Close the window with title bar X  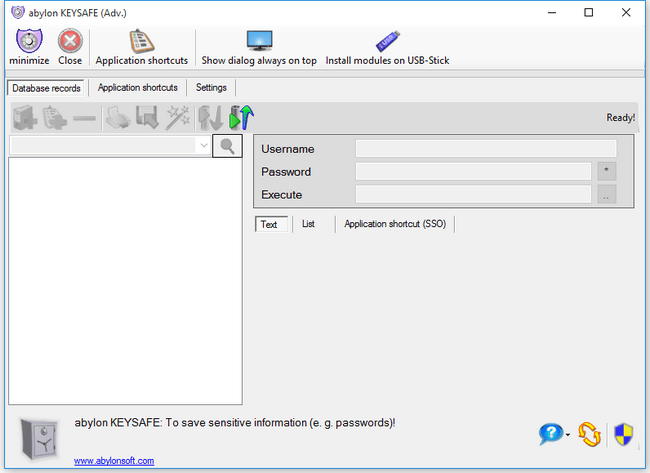pyautogui.click(x=626, y=12)
